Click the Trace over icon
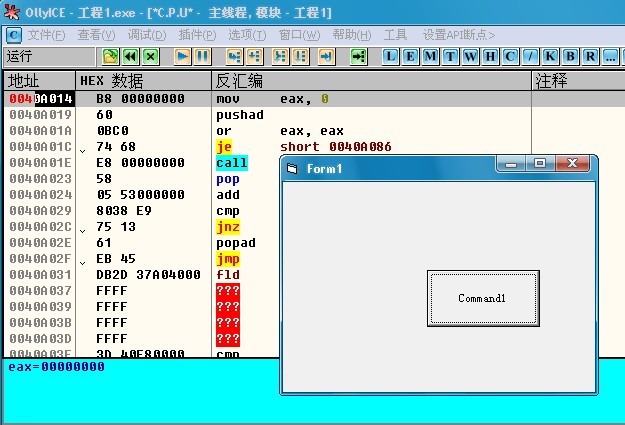Screen dimensions: 625x425 301,56
